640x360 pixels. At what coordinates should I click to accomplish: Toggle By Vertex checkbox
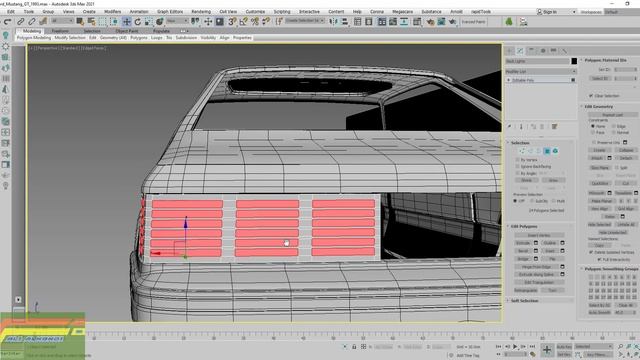pyautogui.click(x=518, y=160)
